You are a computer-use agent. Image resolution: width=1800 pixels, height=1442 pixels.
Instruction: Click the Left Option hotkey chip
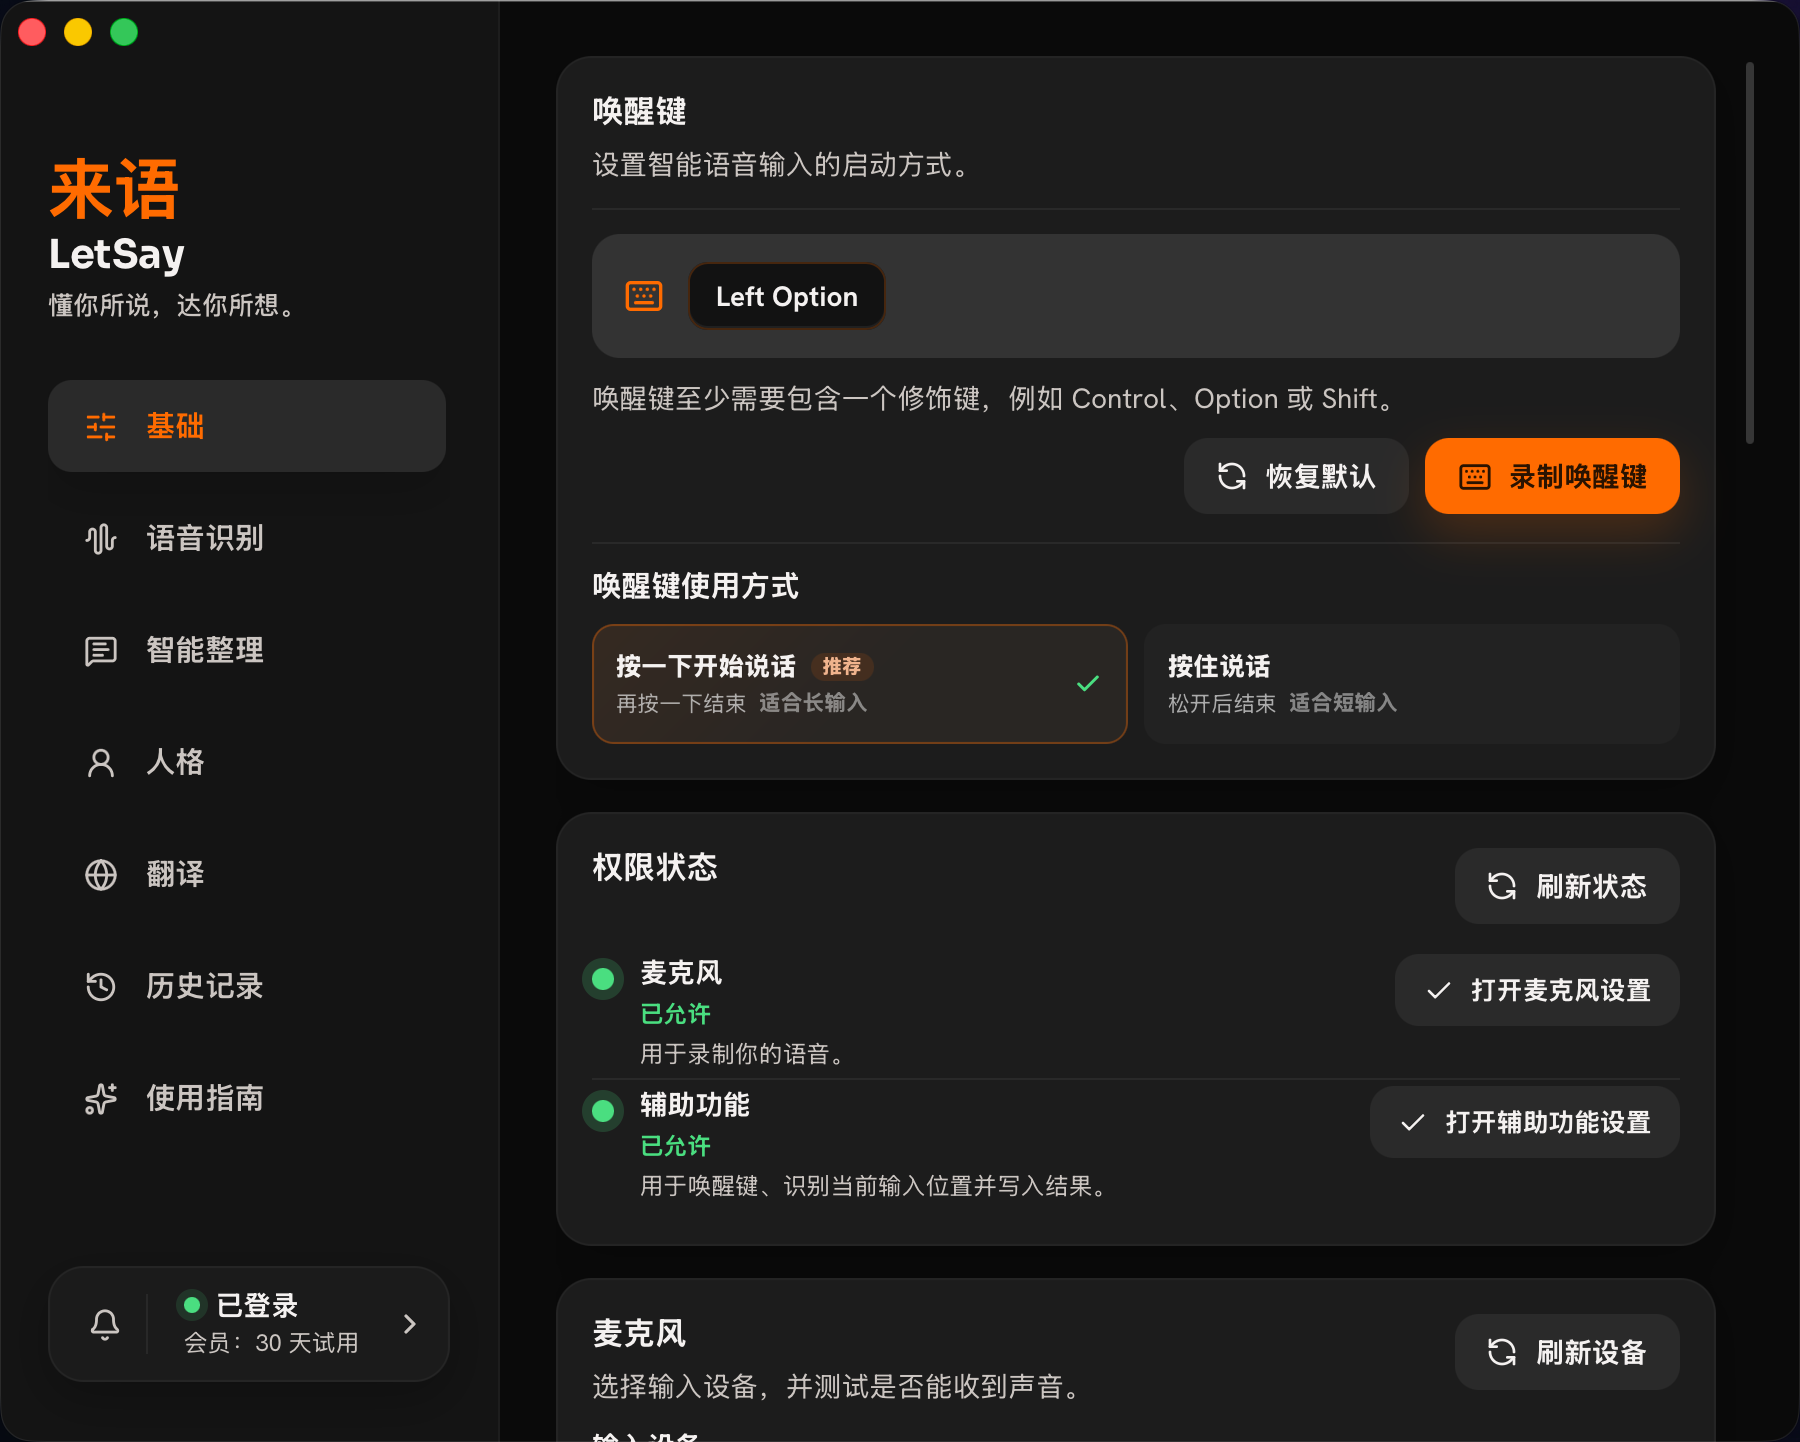tap(787, 296)
